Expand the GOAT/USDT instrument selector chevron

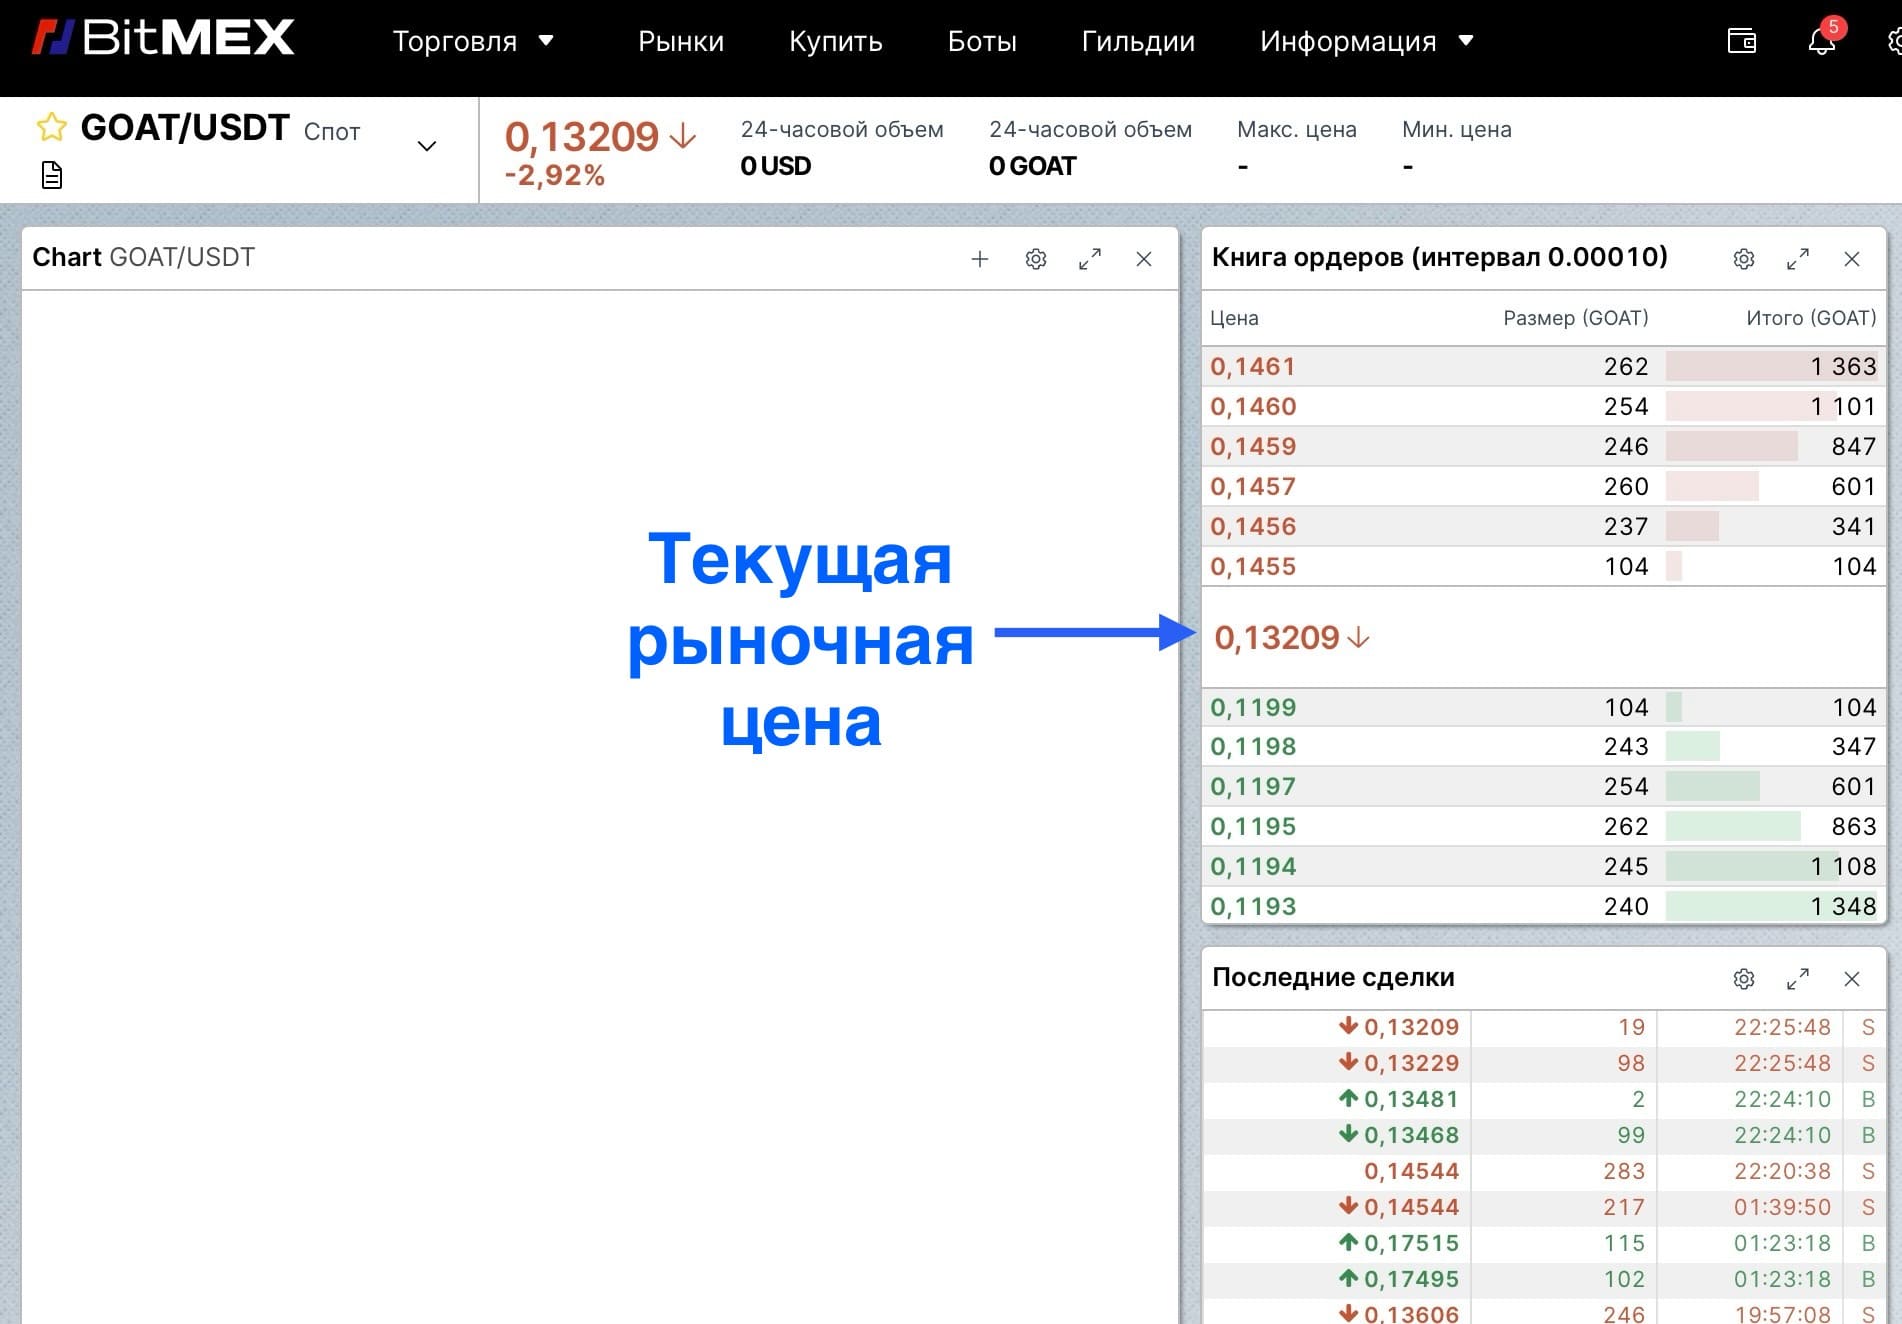coord(427,146)
